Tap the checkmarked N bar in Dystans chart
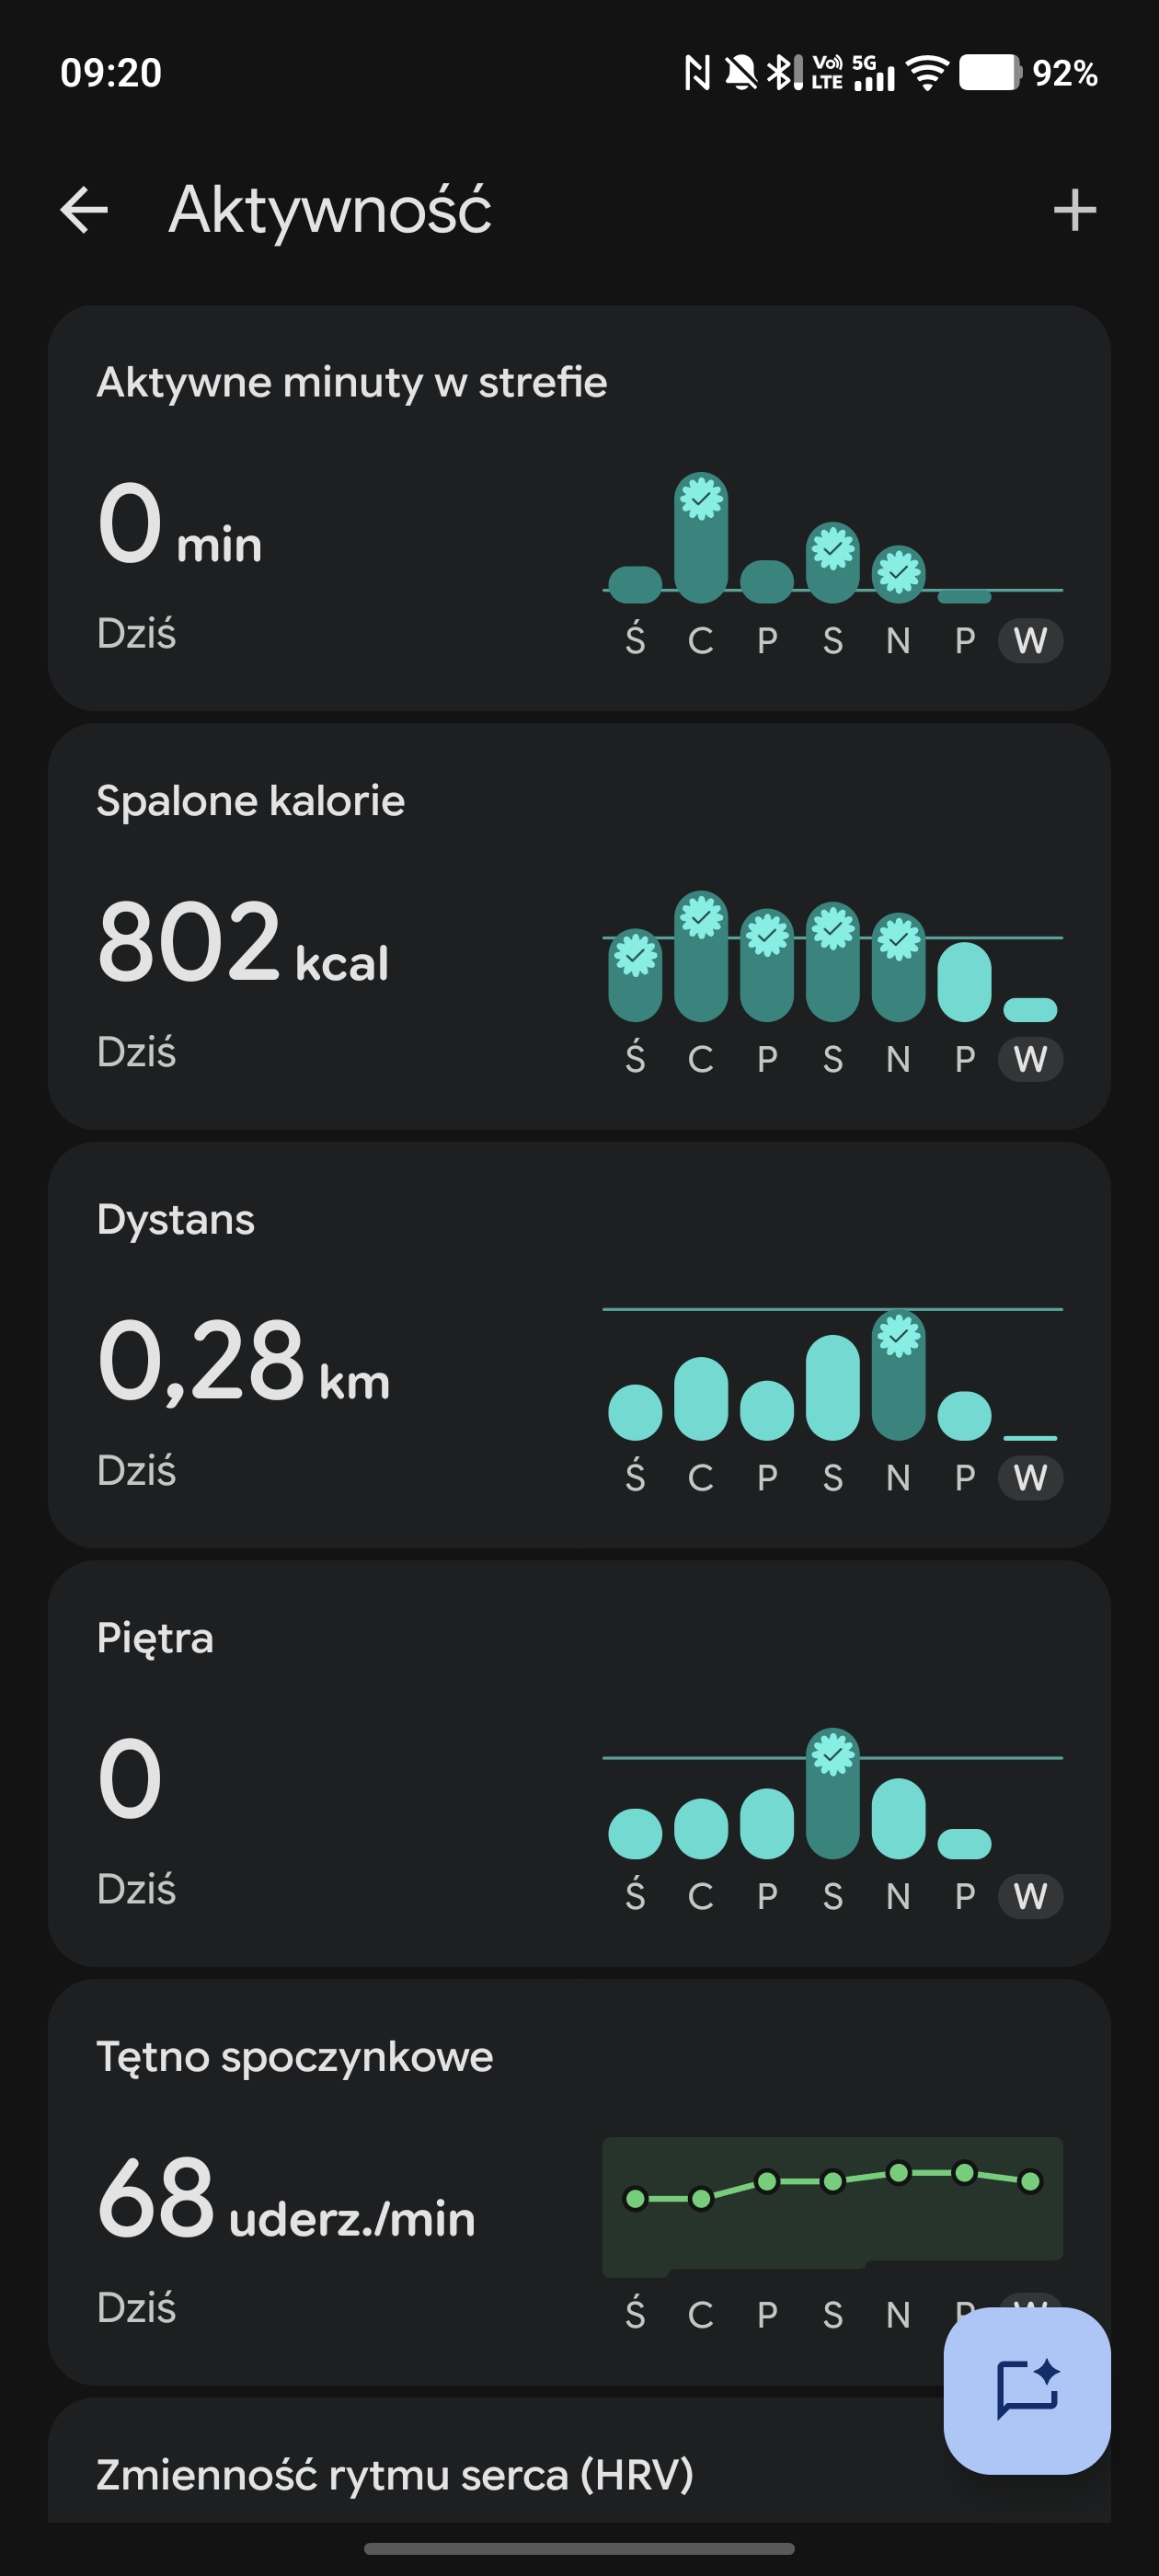This screenshot has height=2576, width=1159. [898, 1375]
